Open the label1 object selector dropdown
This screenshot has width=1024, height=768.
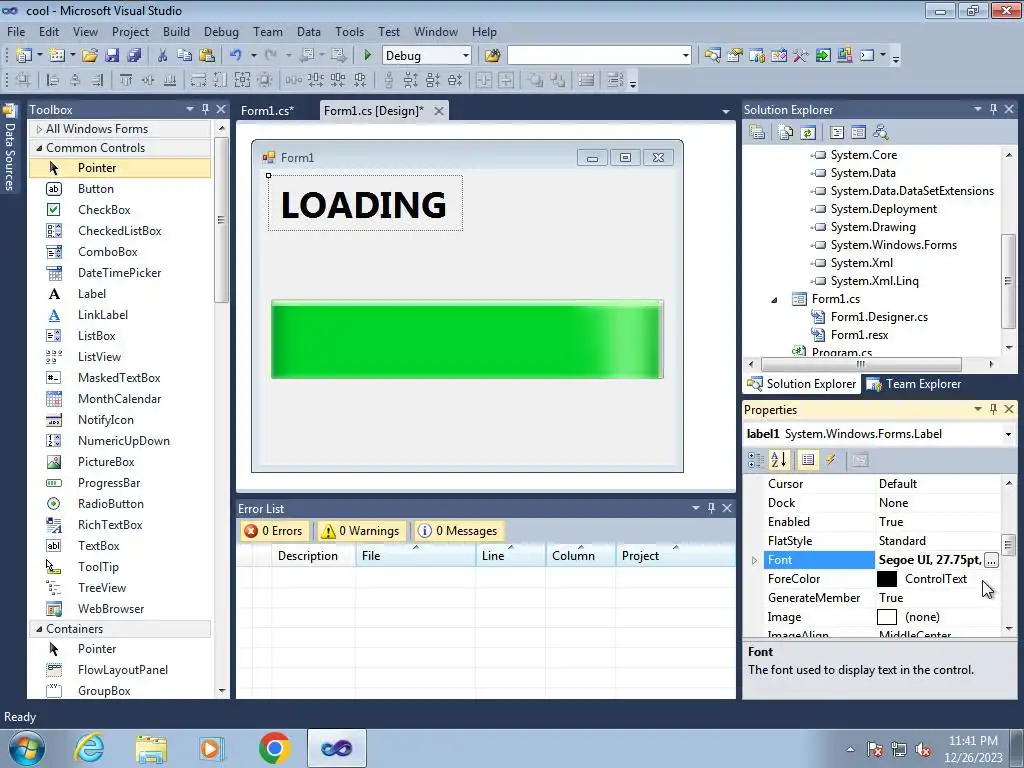(x=1008, y=434)
